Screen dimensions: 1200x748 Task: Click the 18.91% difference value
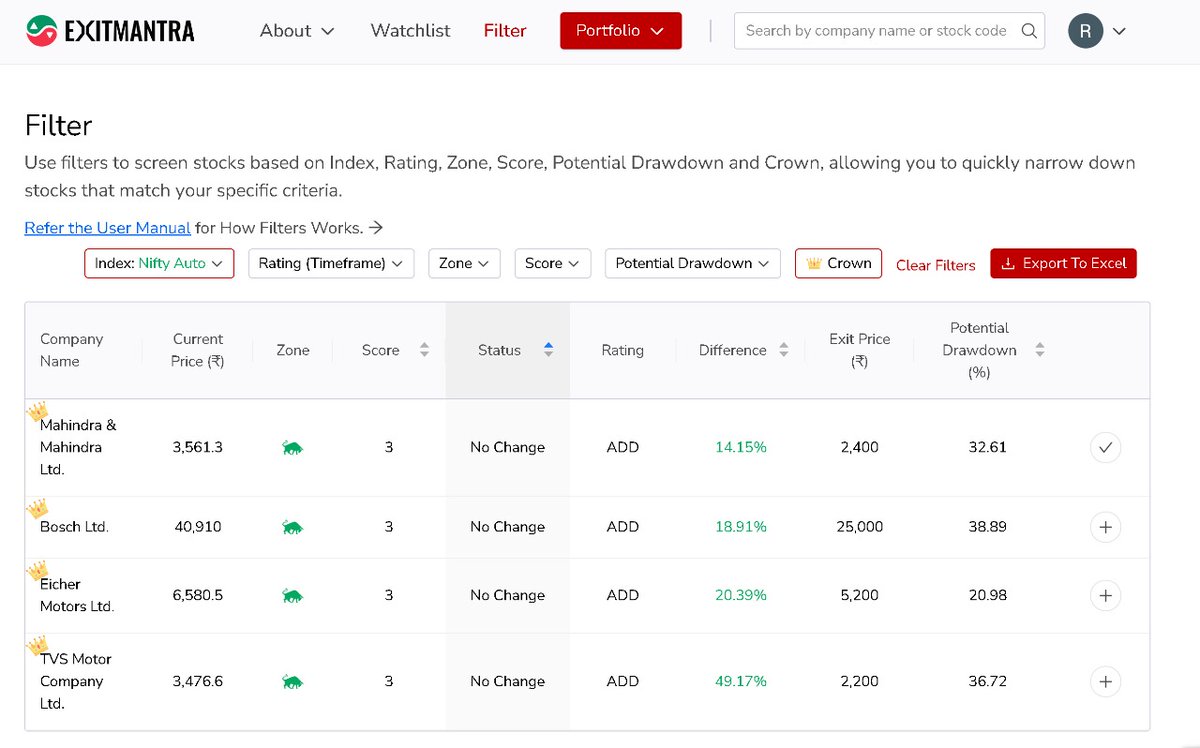(741, 527)
